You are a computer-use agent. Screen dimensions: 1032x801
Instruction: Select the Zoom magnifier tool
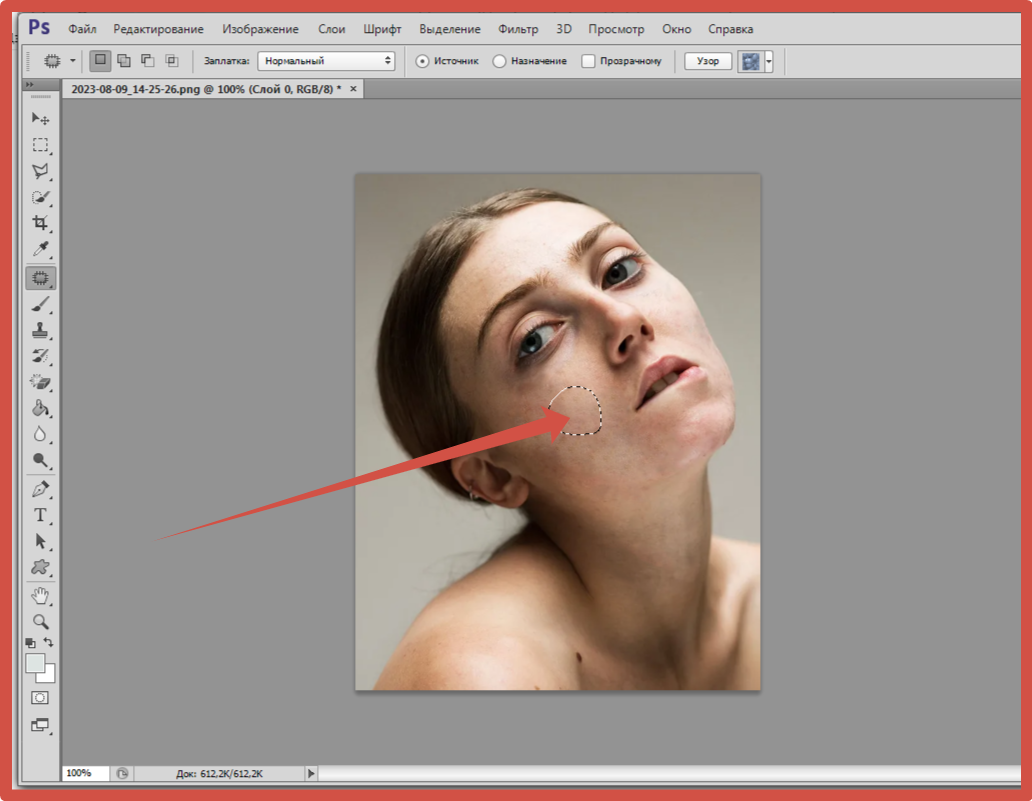[x=40, y=622]
